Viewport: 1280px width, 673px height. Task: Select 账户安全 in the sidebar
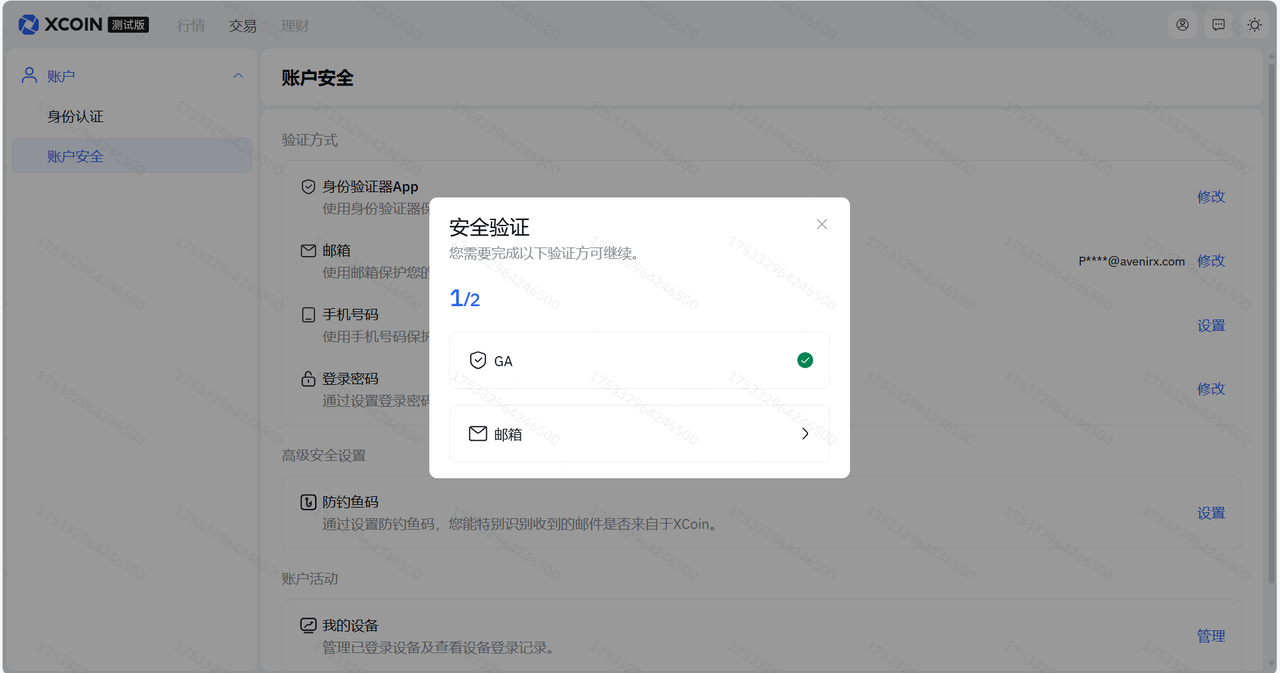coord(75,156)
